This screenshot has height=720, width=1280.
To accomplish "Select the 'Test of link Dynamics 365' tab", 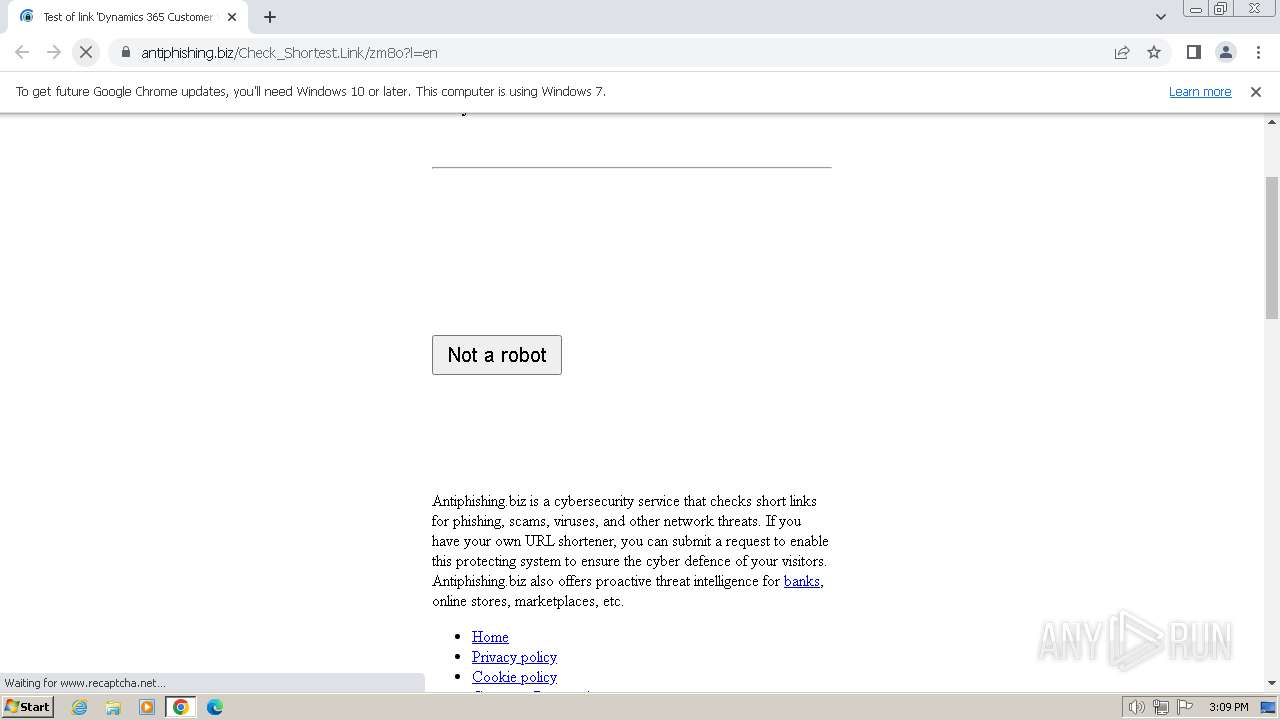I will [x=127, y=17].
